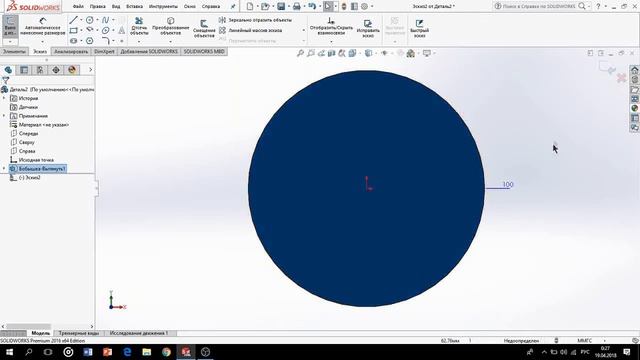Viewport: 640px width, 360px height.
Task: Click the Rebuild traffic light icon
Action: point(344,6)
